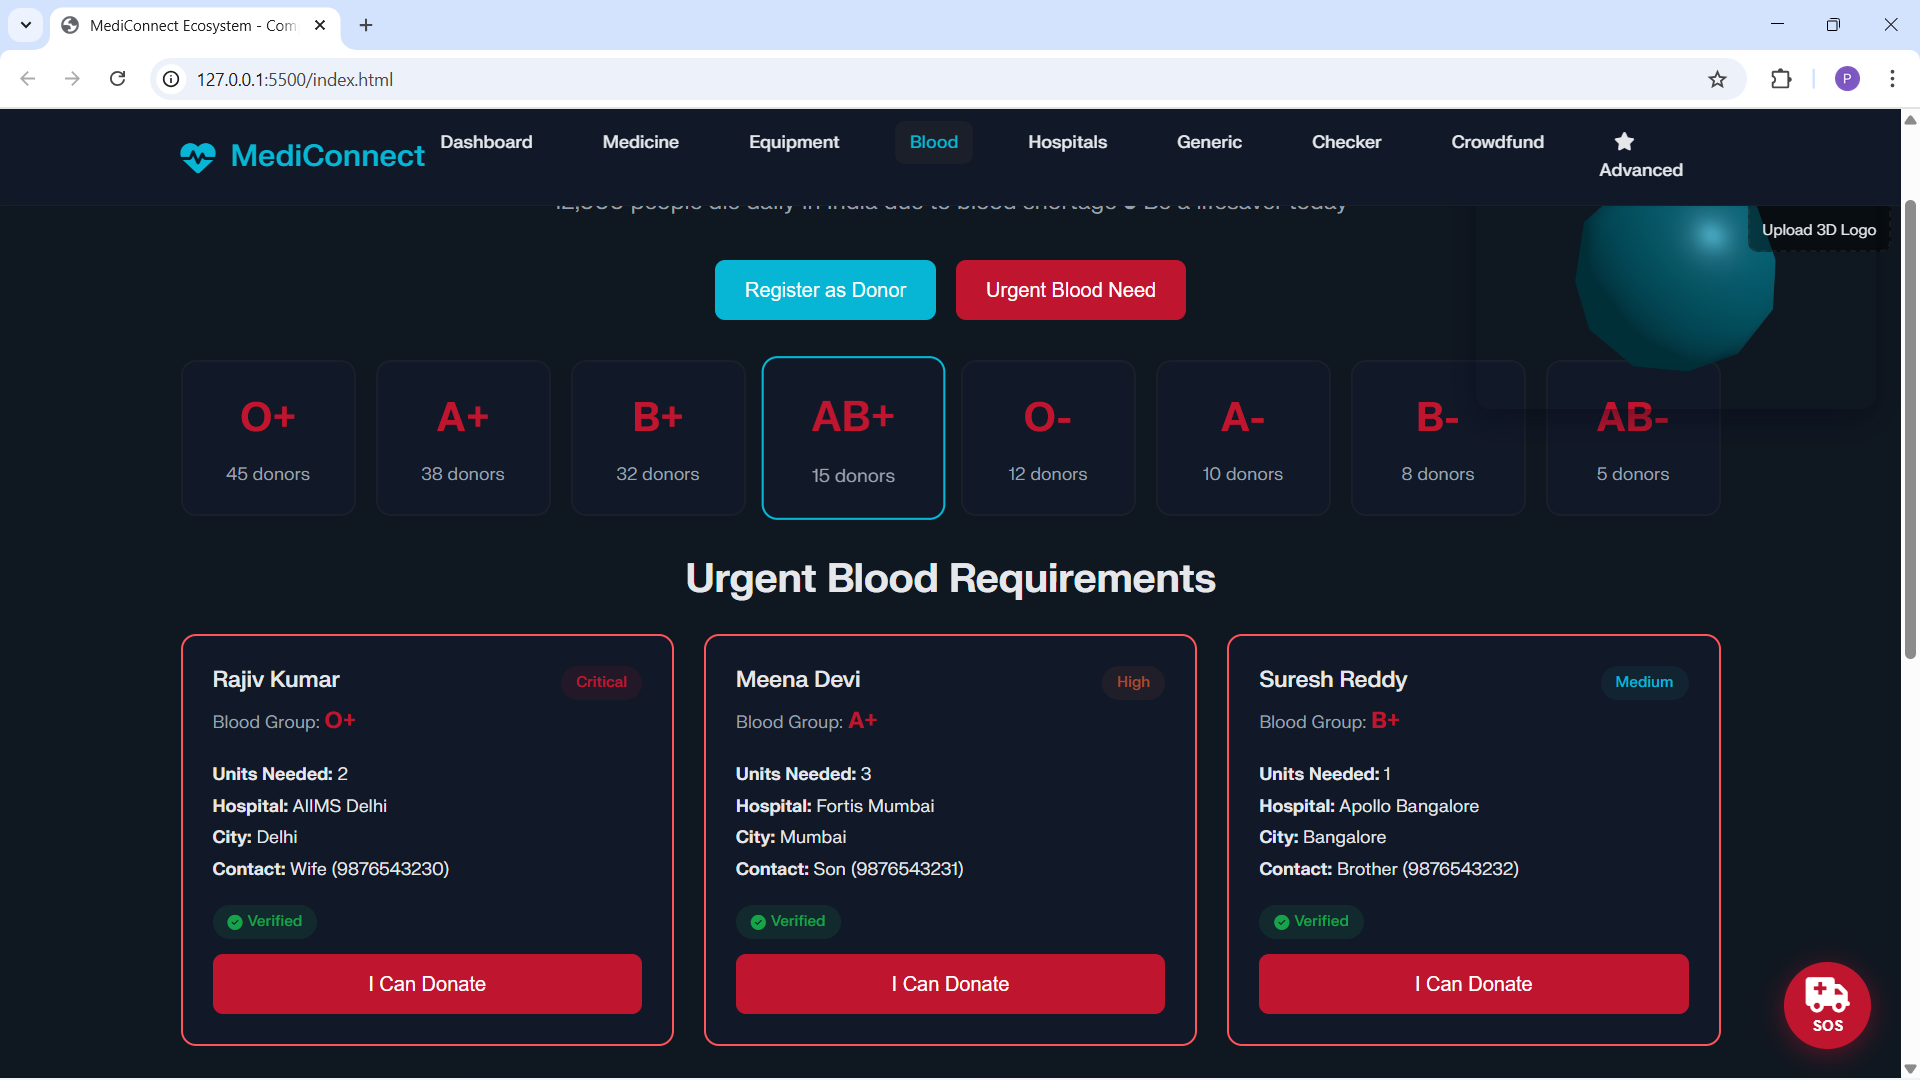Open Chrome profile avatar icon

coord(1847,79)
